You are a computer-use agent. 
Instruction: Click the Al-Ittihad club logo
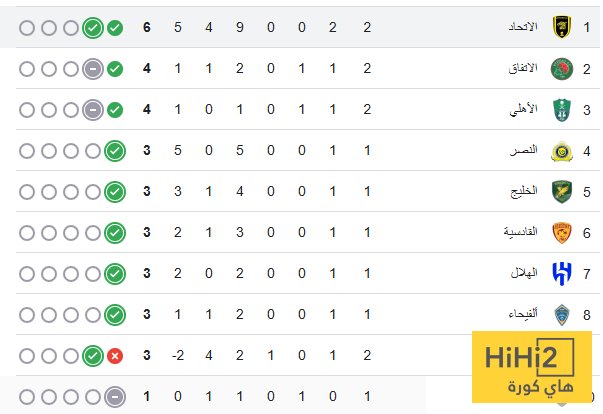coord(559,27)
